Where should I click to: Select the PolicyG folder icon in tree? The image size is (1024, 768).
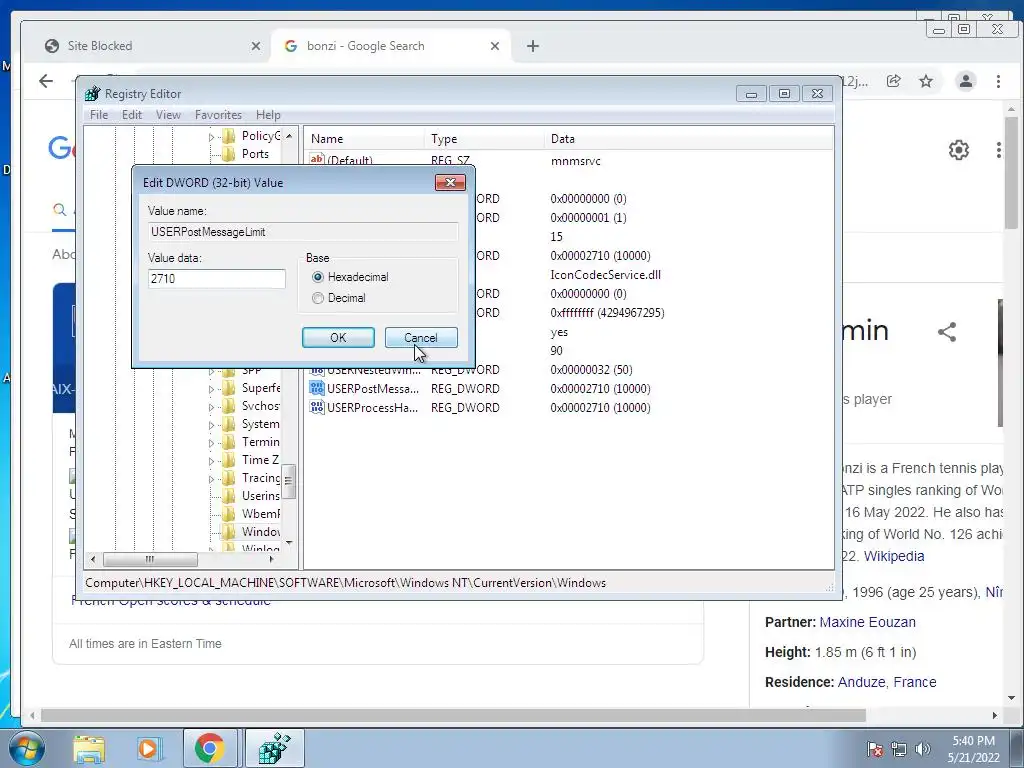(229, 136)
